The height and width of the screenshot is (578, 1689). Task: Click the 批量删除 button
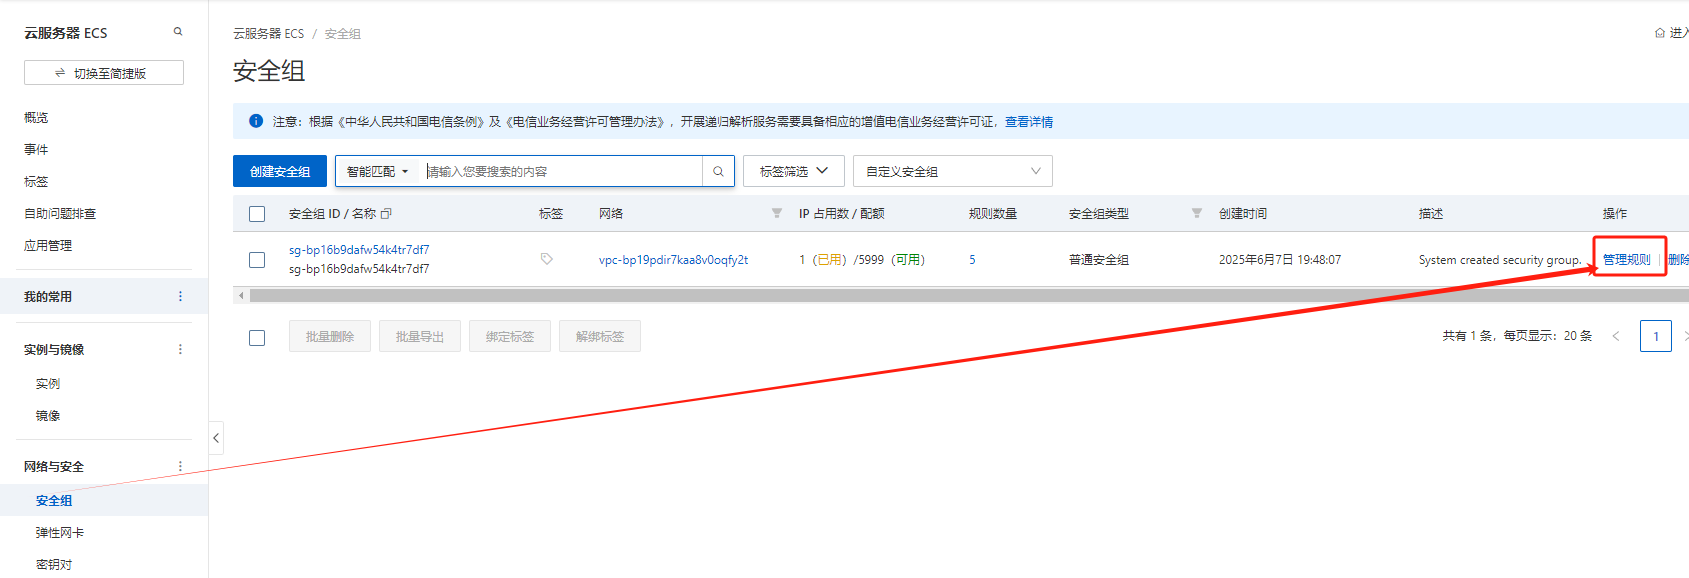(330, 336)
